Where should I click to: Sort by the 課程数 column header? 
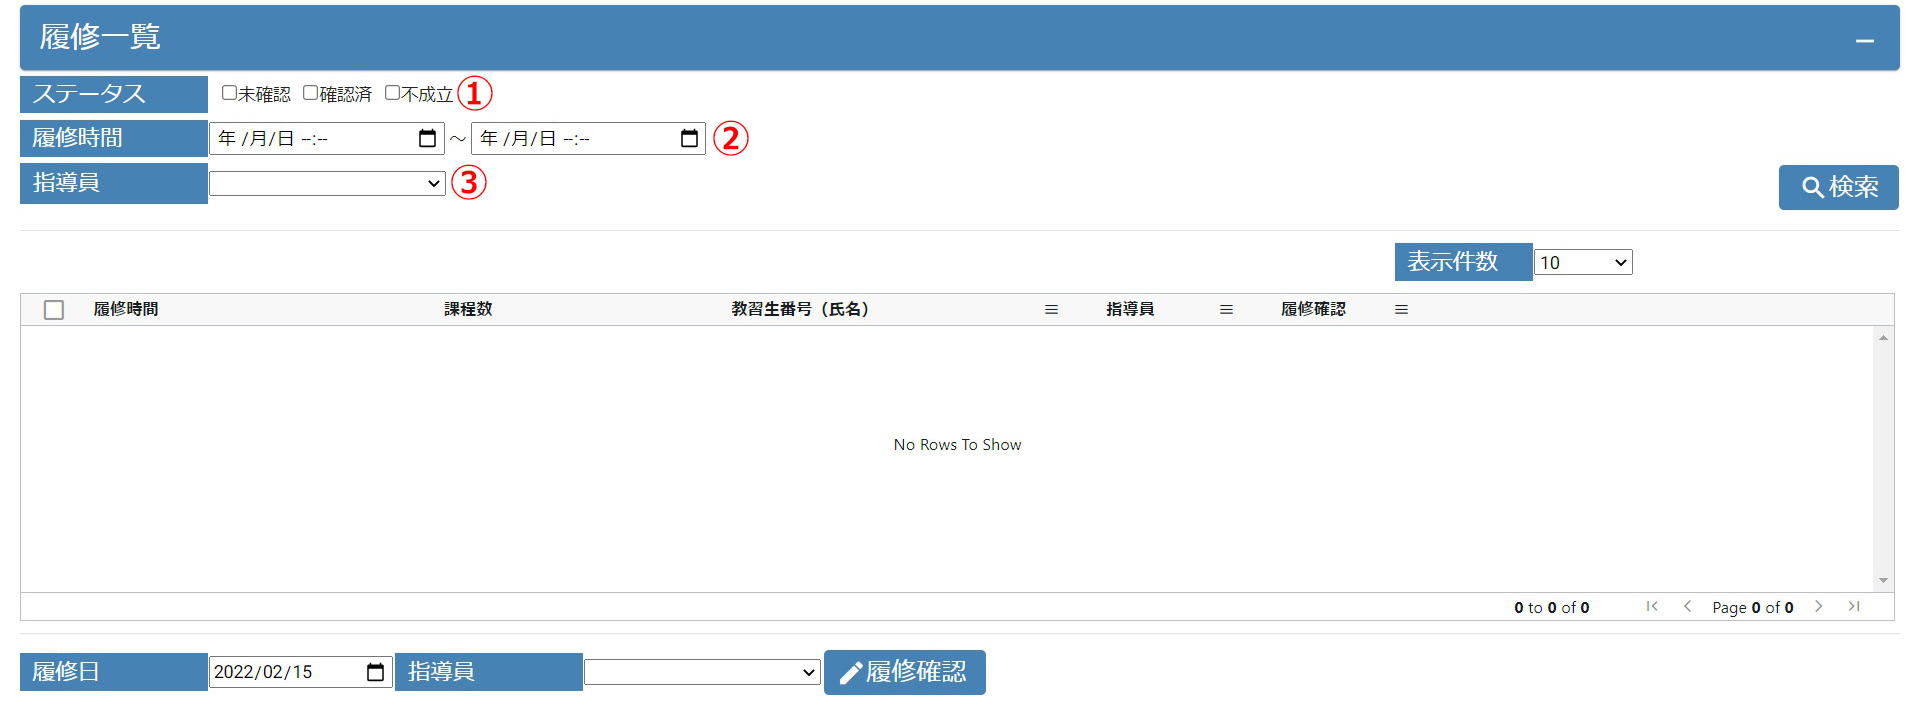(468, 310)
